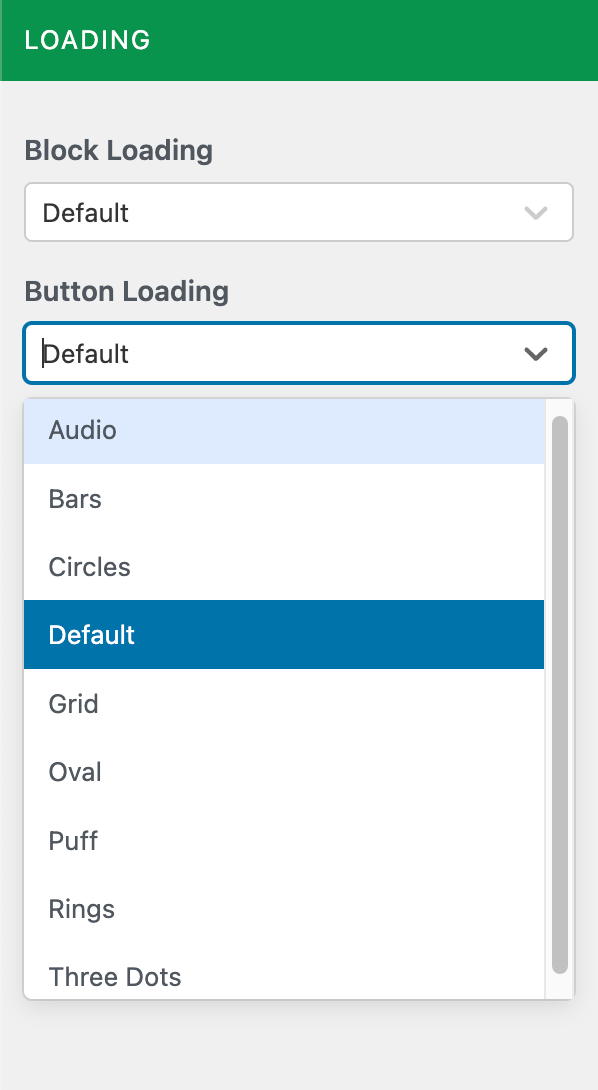This screenshot has height=1090, width=598.
Task: Click the green LOADING section header
Action: 299,40
